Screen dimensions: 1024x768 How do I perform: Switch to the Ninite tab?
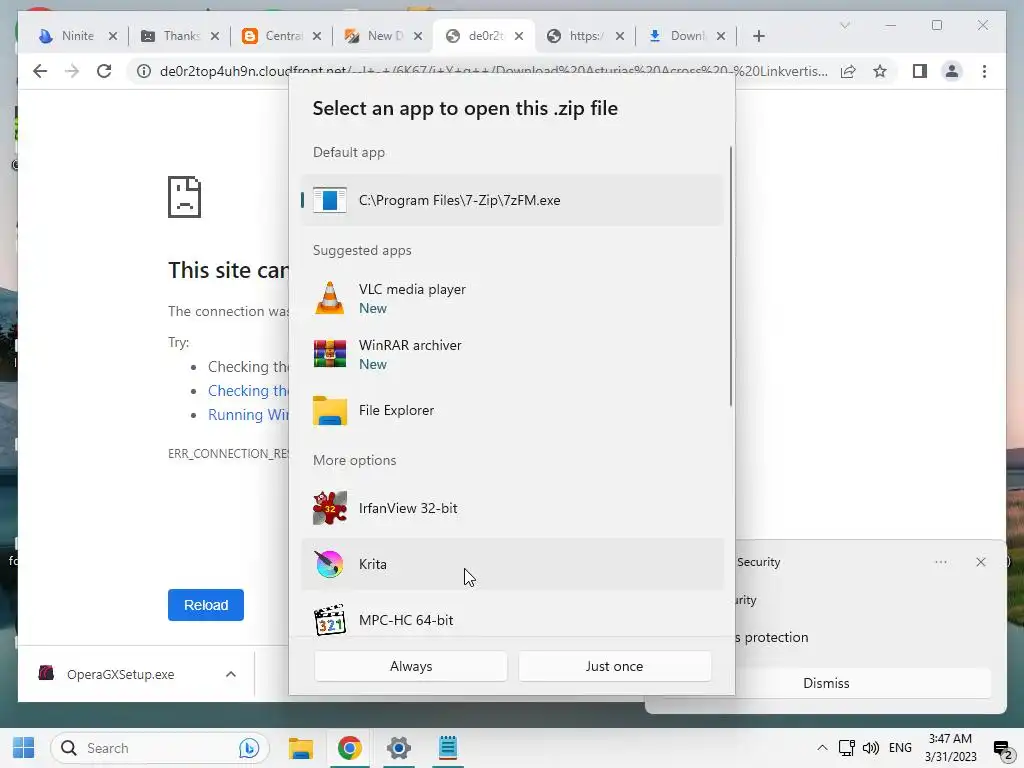tap(77, 36)
